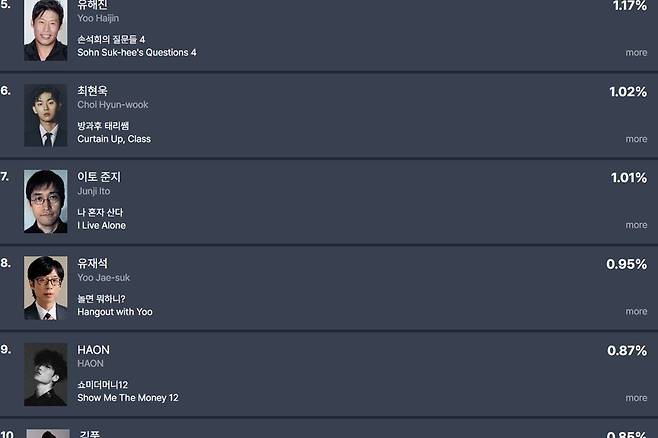Click "more" next to HAON's entry
658x438 pixels.
click(636, 398)
